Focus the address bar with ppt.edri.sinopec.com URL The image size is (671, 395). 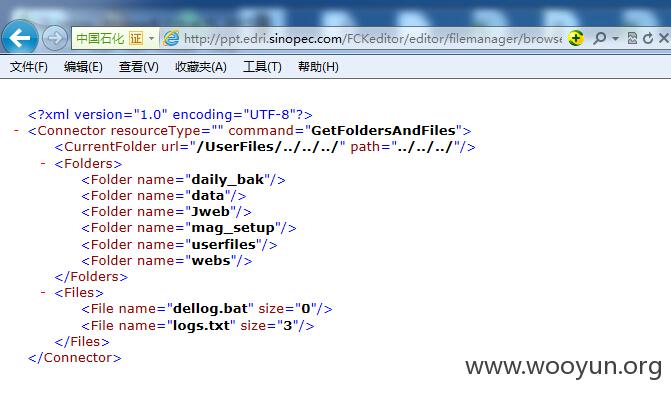point(372,39)
